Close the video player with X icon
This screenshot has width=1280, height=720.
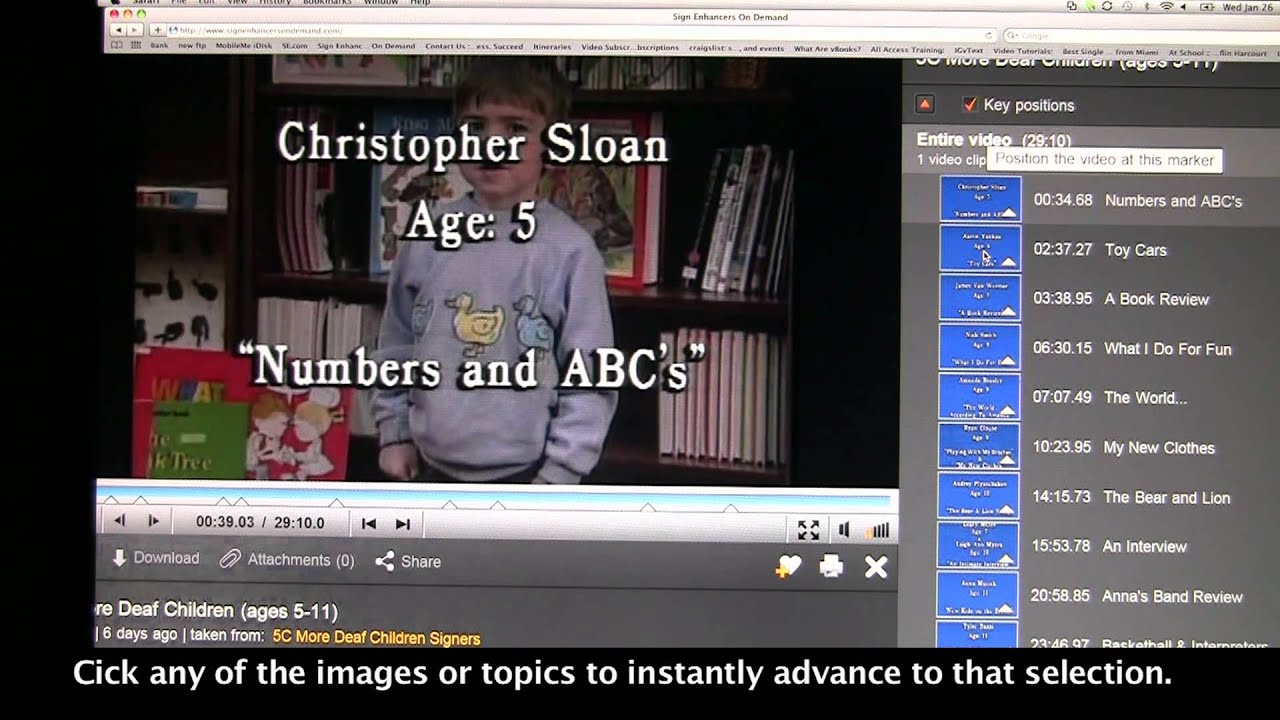click(x=876, y=568)
